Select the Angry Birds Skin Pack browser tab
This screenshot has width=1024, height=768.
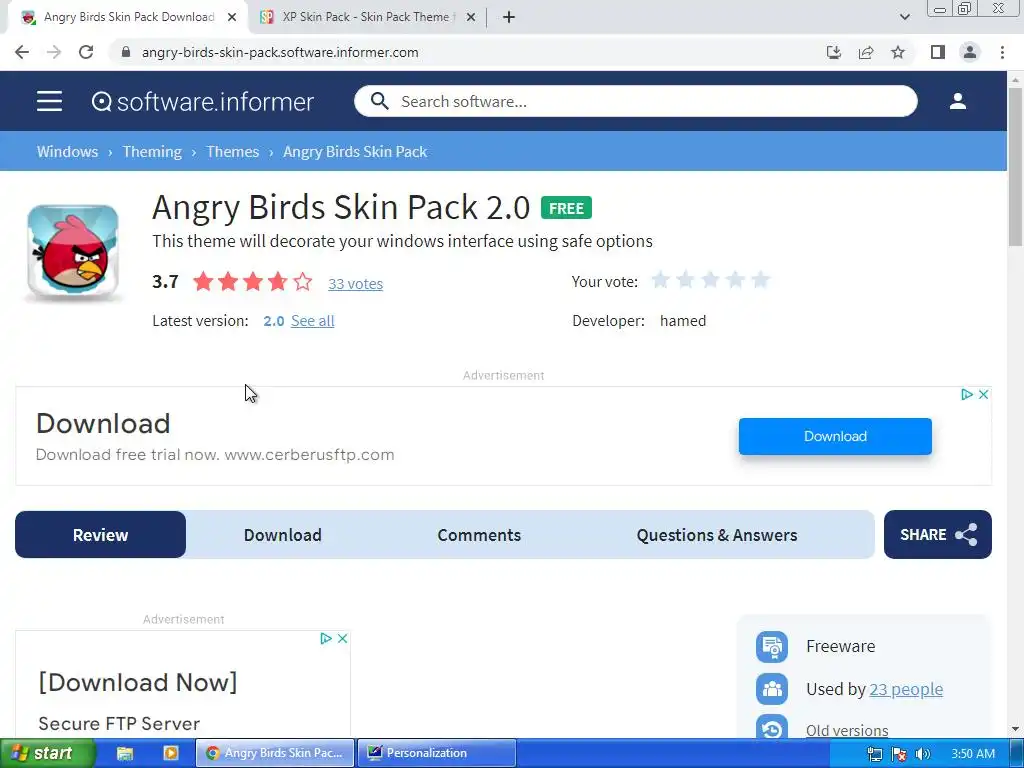click(x=128, y=17)
